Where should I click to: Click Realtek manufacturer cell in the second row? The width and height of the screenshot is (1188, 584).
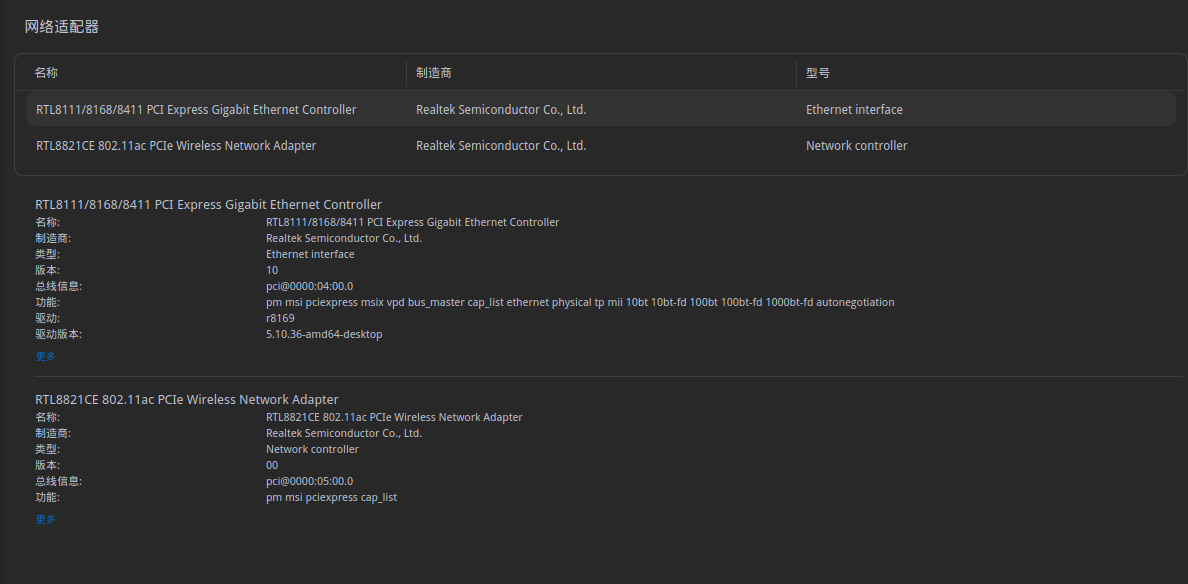pos(500,146)
